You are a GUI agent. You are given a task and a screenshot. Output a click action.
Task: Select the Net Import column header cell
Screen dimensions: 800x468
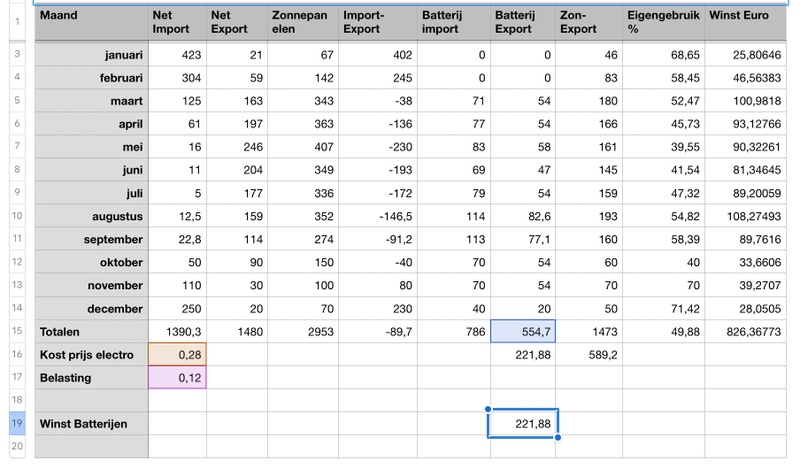point(176,23)
